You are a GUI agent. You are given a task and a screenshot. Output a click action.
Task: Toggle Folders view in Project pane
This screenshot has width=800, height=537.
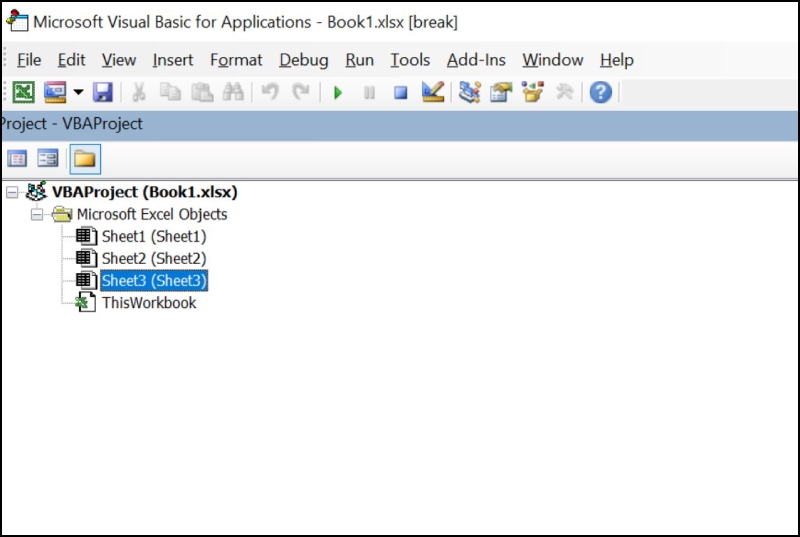pyautogui.click(x=85, y=159)
